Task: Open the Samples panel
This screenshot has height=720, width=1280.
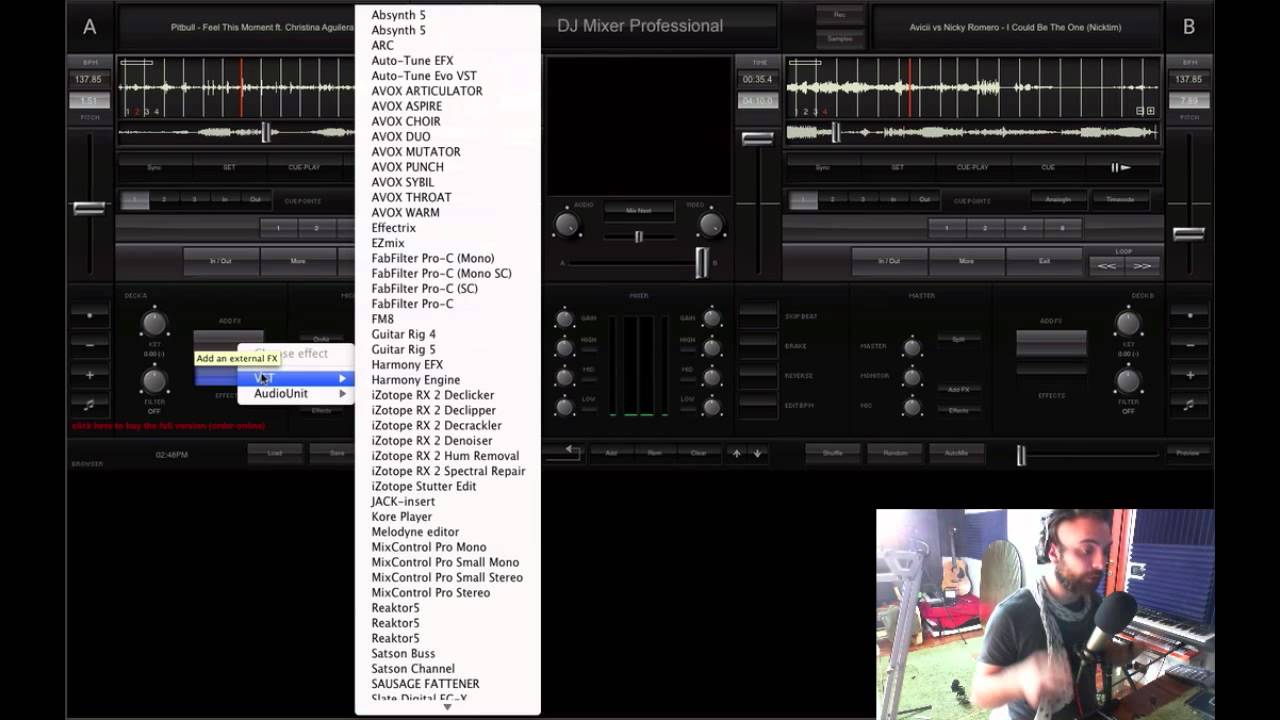Action: click(x=840, y=38)
